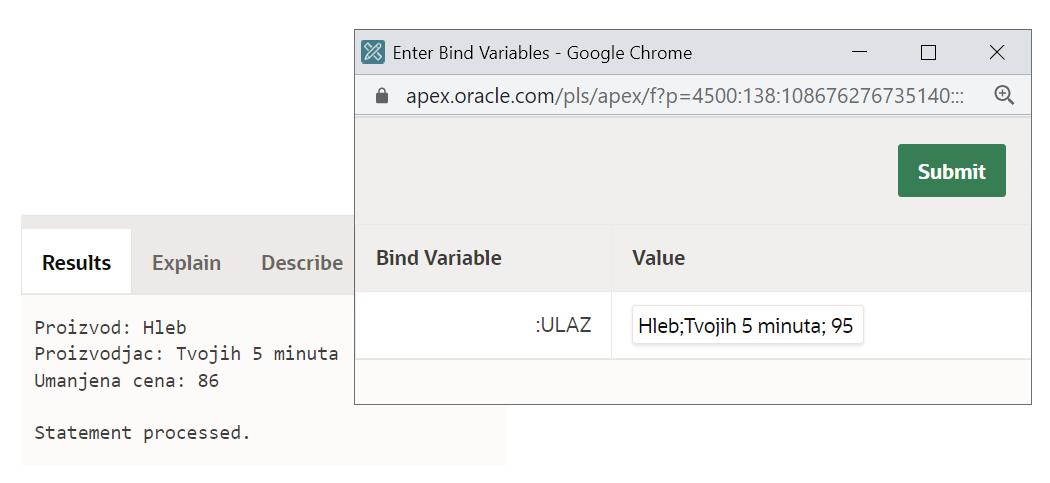Click the apex.oracle.com URL in address bar
Image resolution: width=1050 pixels, height=483 pixels.
coord(685,96)
